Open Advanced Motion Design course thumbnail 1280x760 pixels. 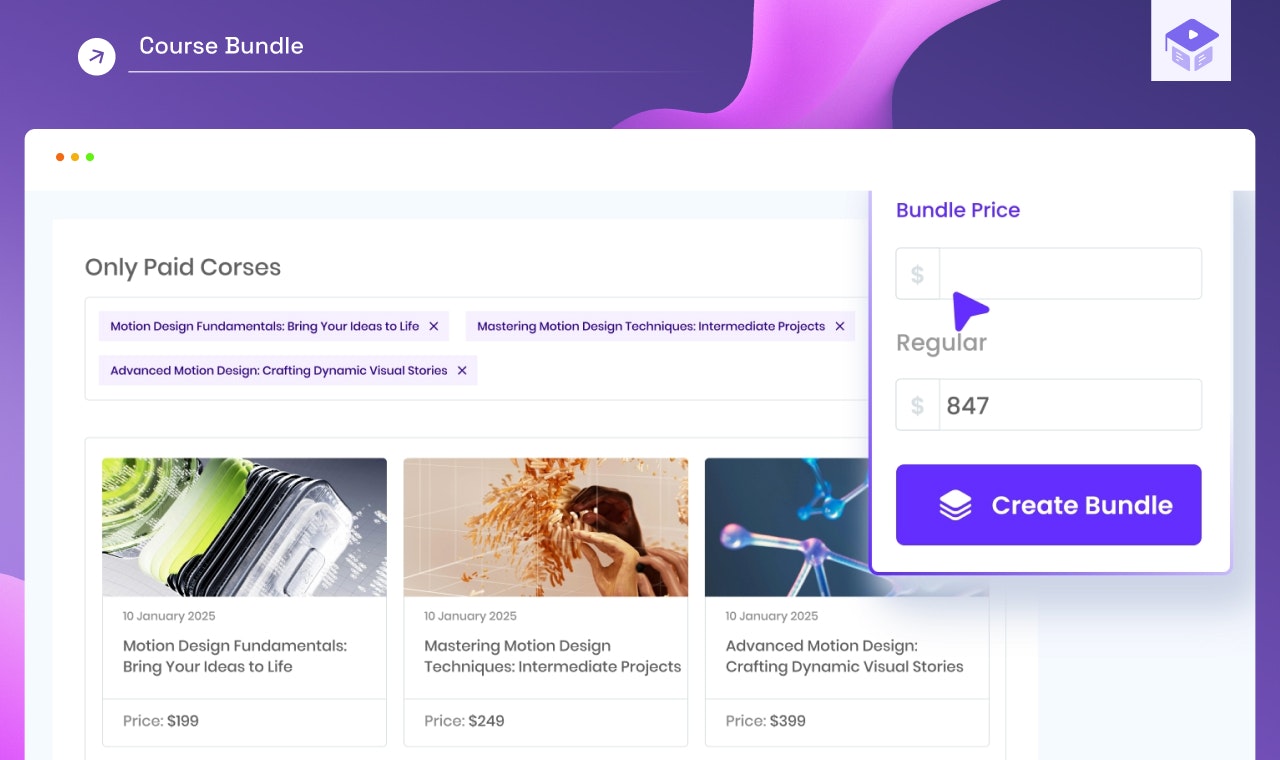click(x=788, y=527)
